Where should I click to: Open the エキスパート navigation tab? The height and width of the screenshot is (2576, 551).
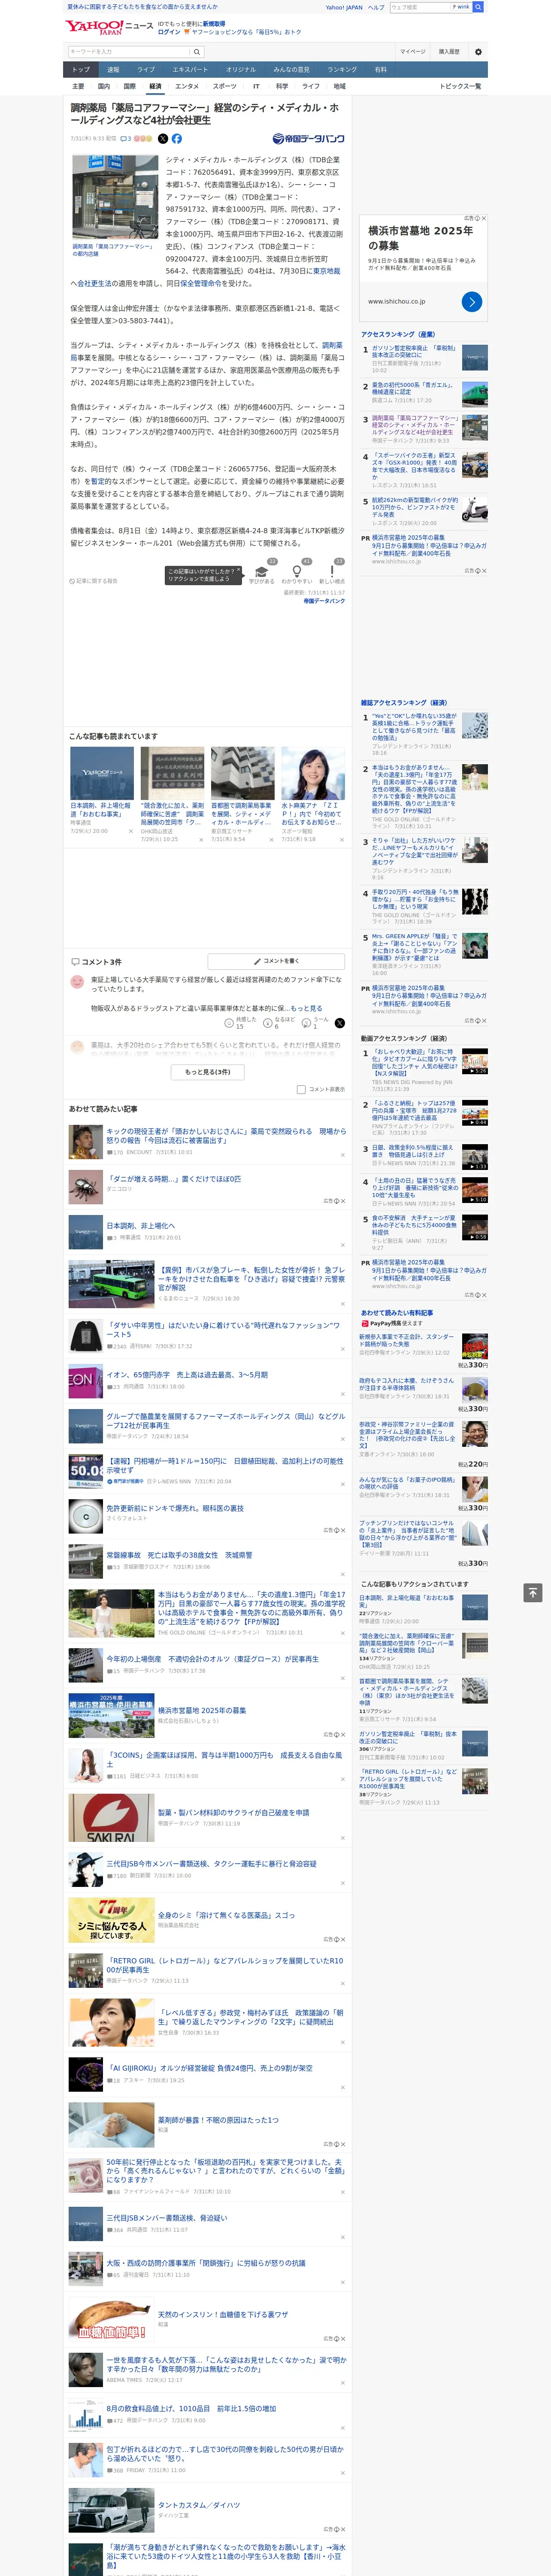click(x=190, y=69)
